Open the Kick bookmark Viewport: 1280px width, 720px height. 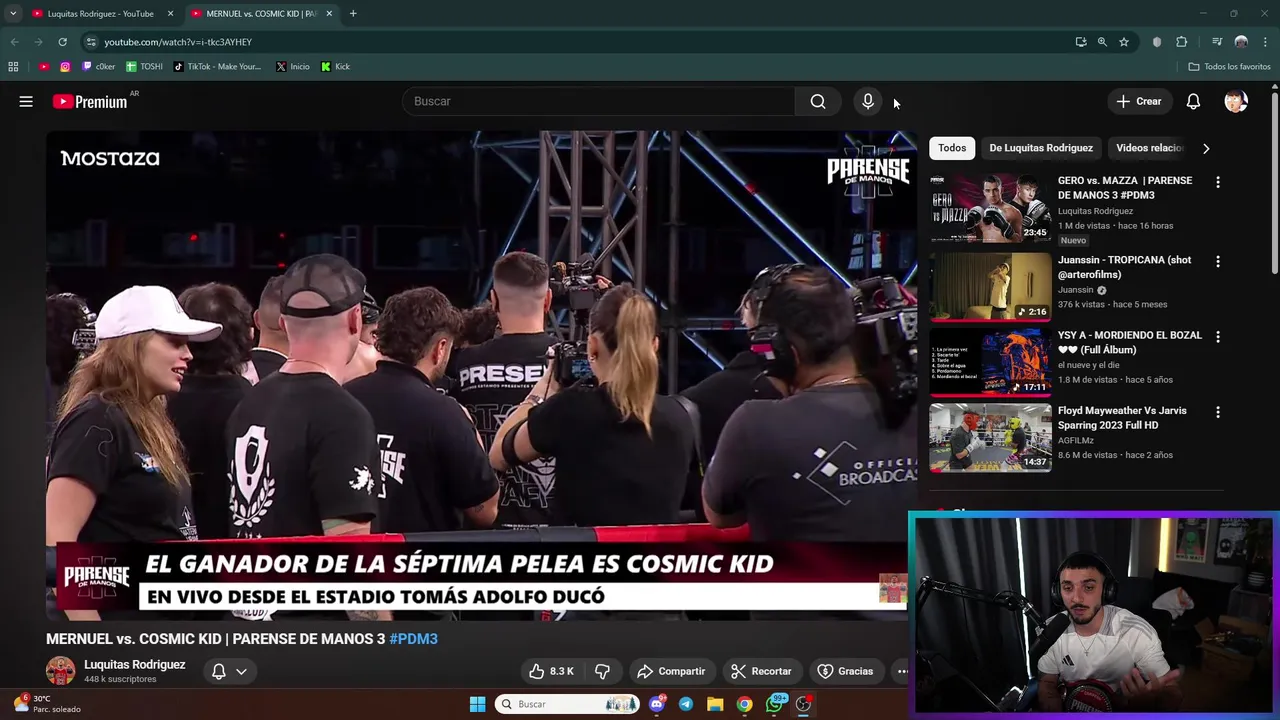click(x=335, y=67)
